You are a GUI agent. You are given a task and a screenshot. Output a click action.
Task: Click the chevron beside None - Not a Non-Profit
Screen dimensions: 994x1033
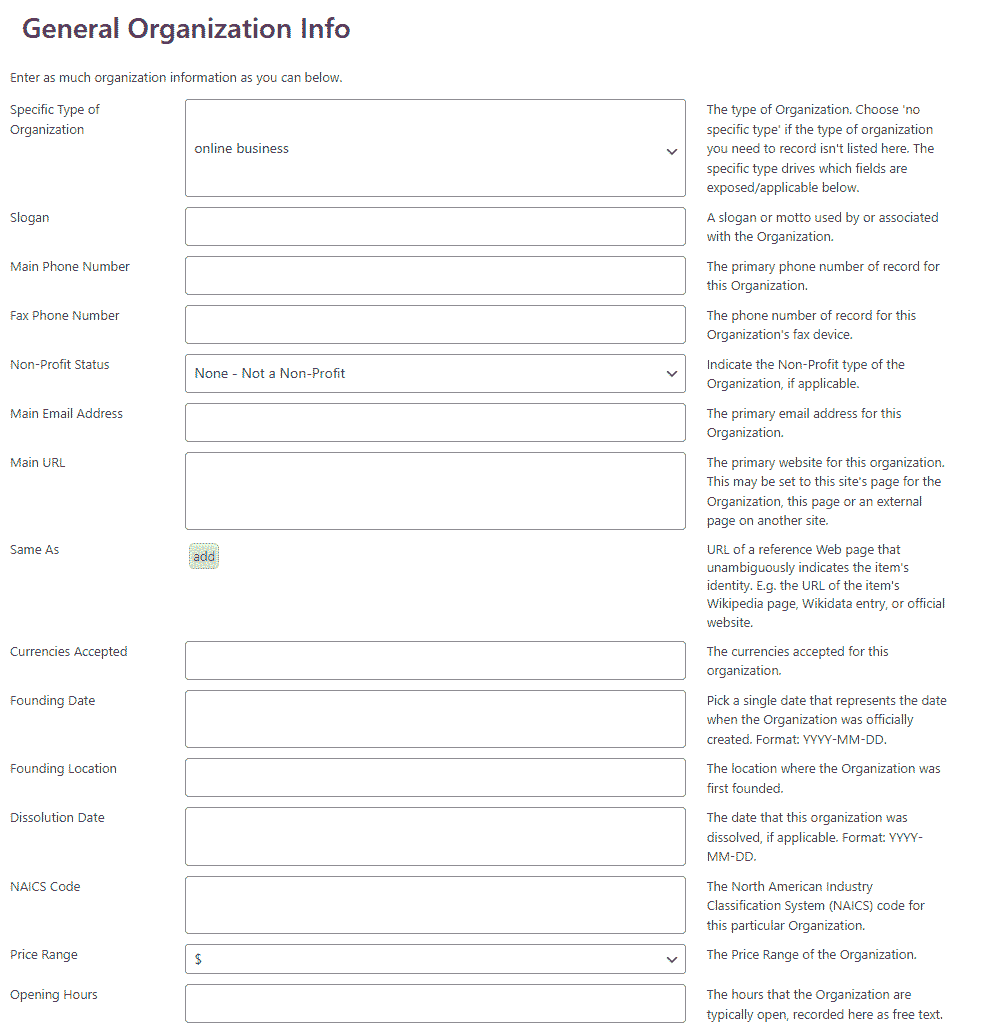click(672, 374)
